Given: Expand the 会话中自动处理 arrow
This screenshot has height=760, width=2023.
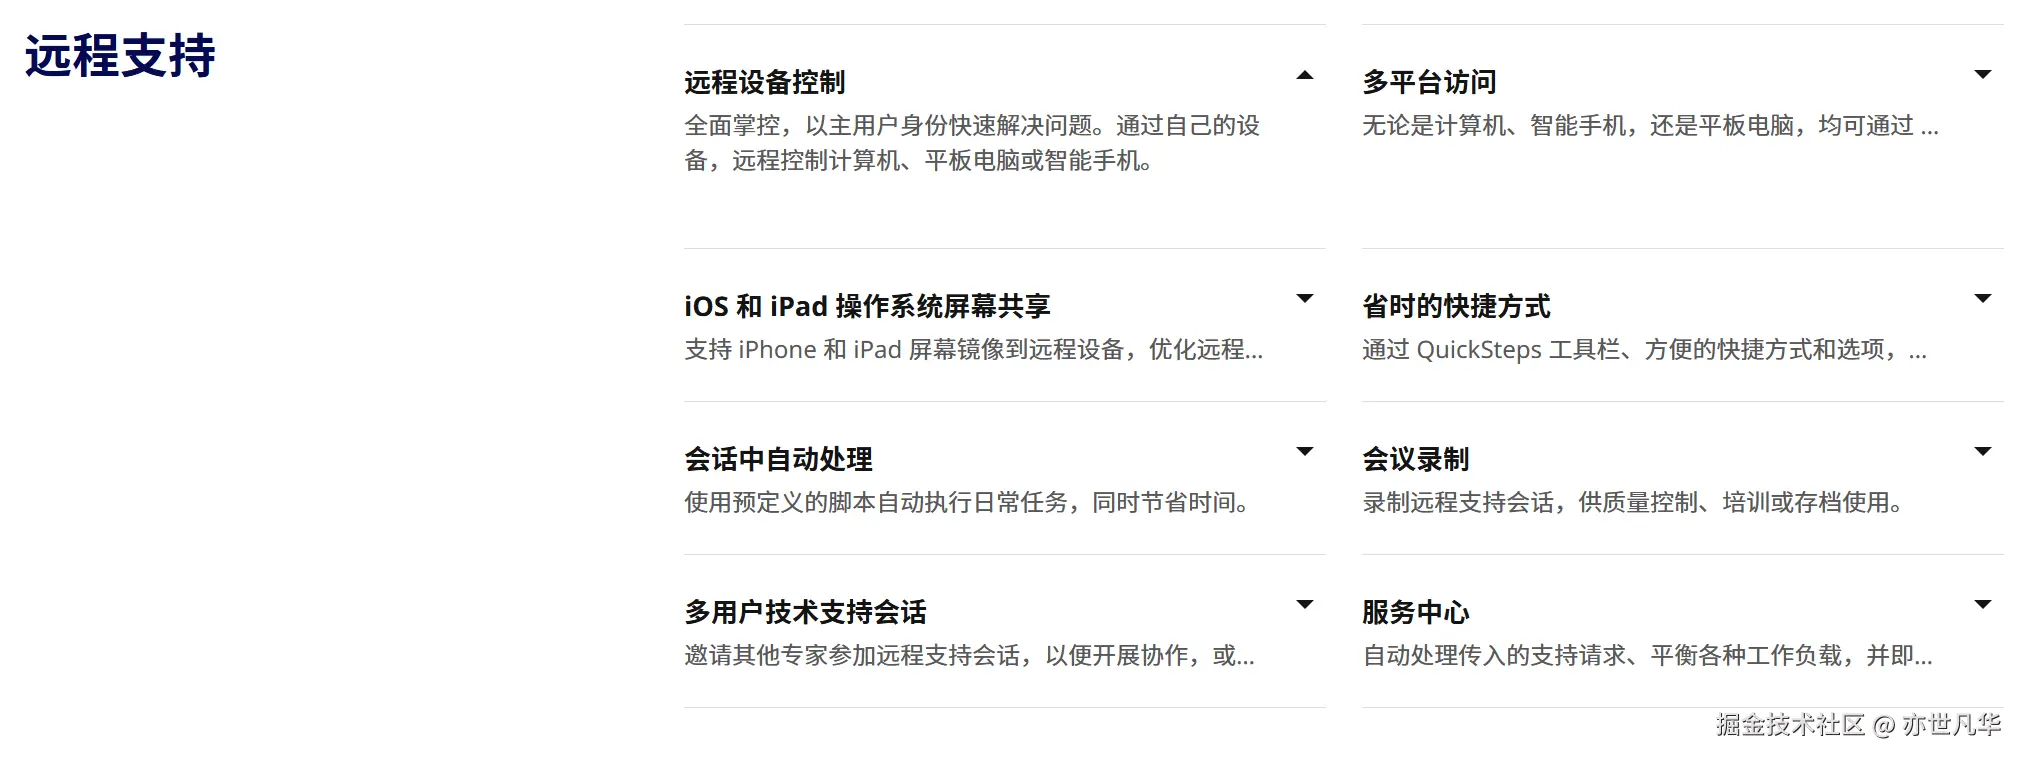Looking at the screenshot, I should click(x=1304, y=452).
